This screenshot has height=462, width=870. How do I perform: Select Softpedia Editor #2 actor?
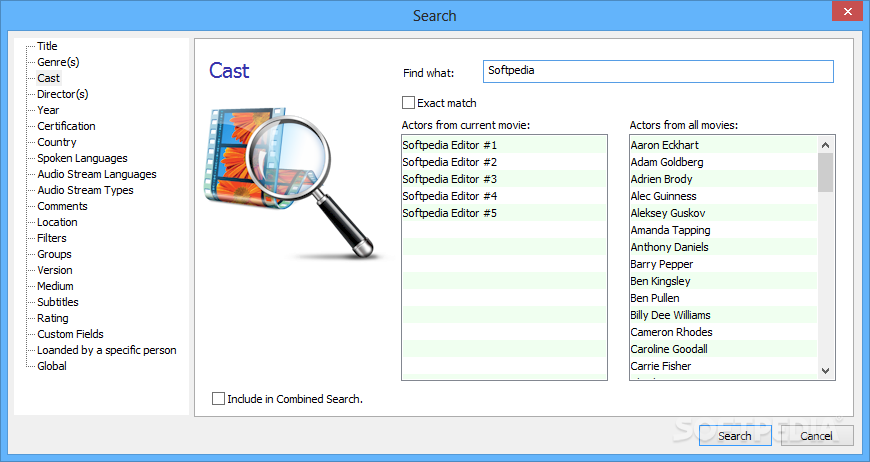[504, 162]
